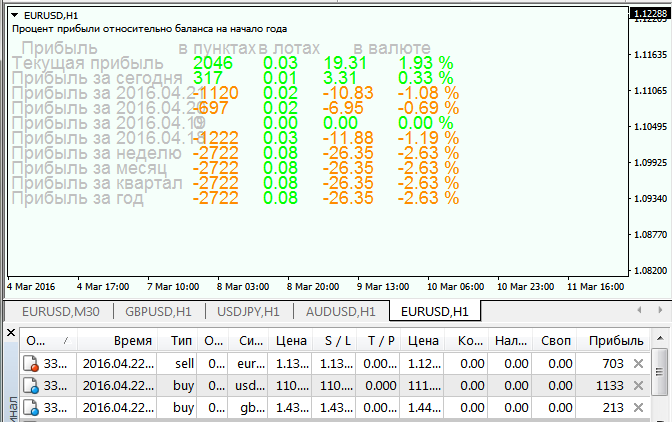Sort orders by the T / P column
The image size is (672, 422).
tap(378, 341)
